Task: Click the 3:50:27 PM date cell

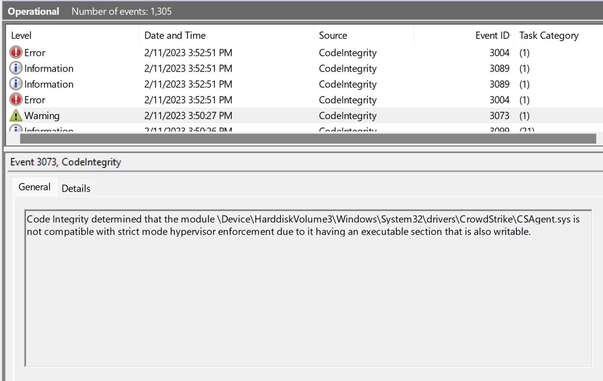Action: (x=188, y=115)
